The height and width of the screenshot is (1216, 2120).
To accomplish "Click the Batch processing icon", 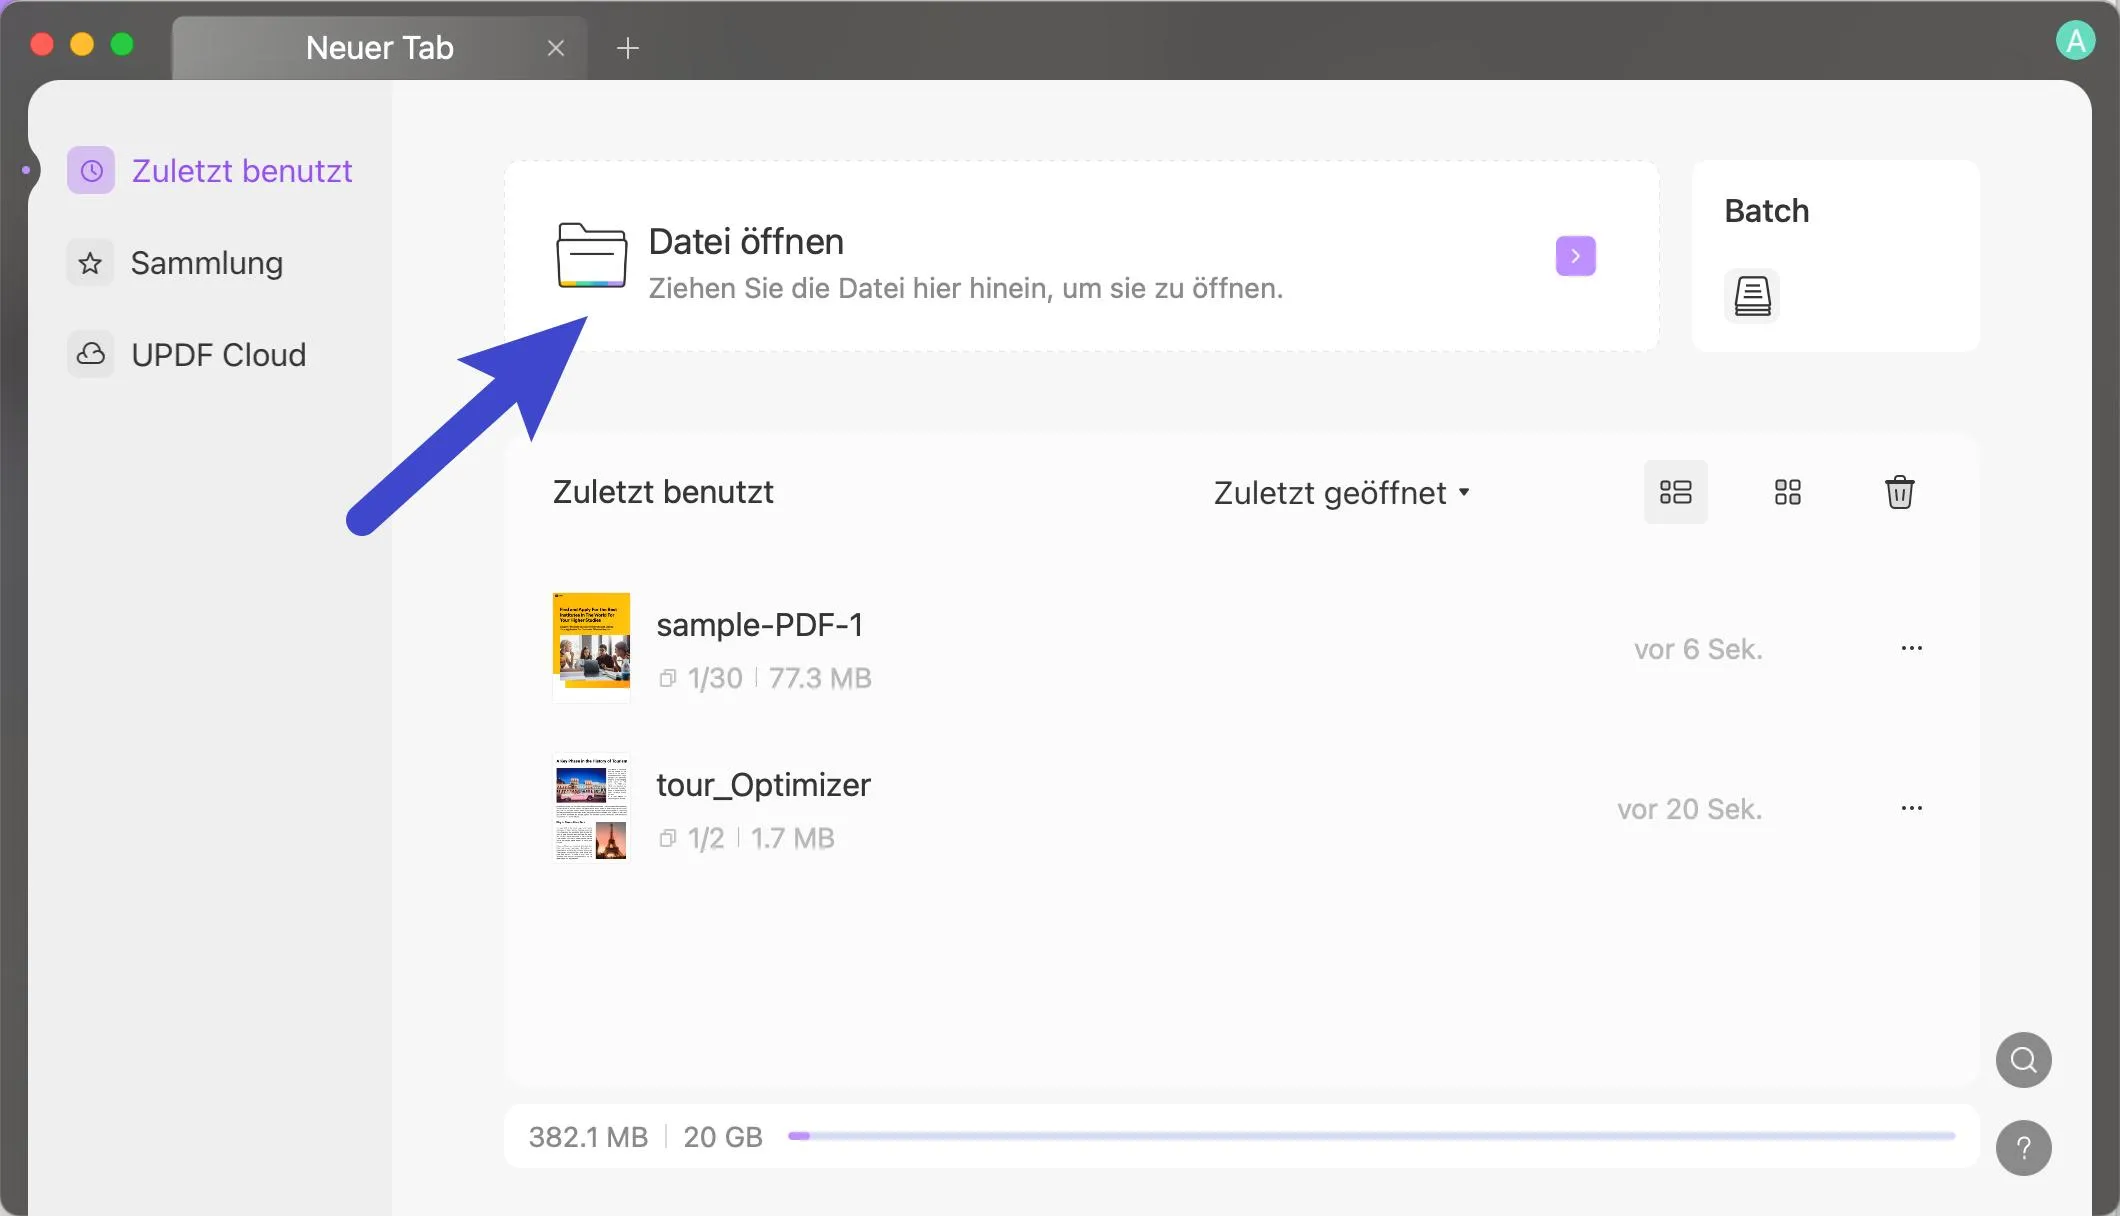I will 1751,295.
